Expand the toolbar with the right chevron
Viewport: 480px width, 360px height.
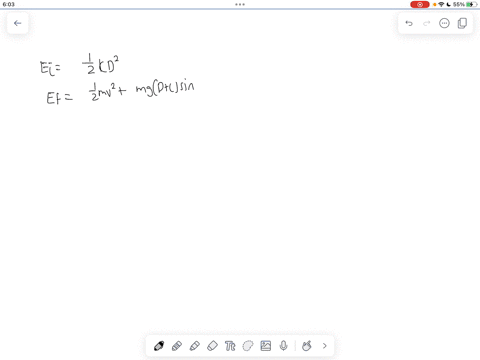point(325,346)
